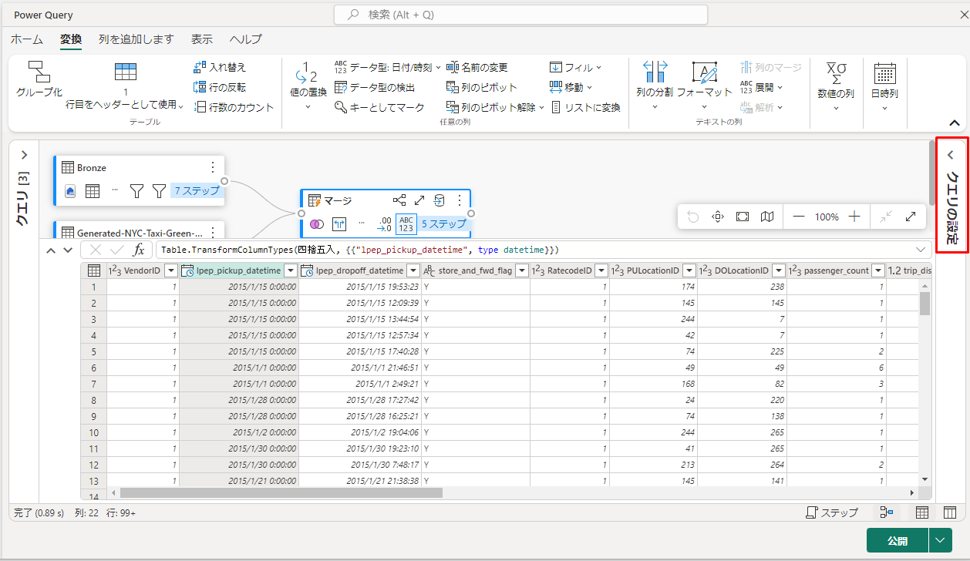Click the share icon on マージ query
The width and height of the screenshot is (970, 561).
(x=399, y=201)
